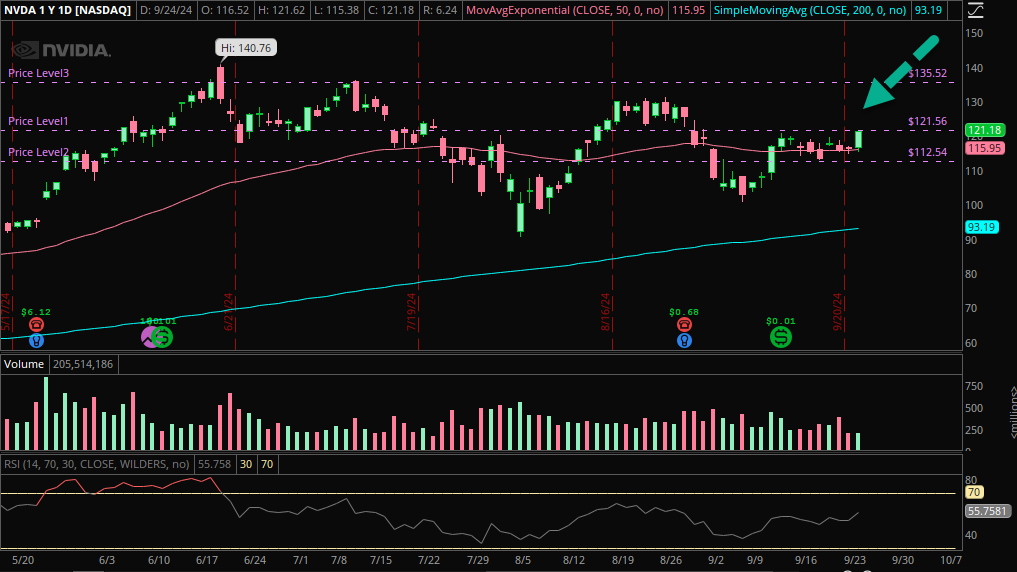
Task: Click the 205,514,186 volume value
Action: tap(83, 364)
